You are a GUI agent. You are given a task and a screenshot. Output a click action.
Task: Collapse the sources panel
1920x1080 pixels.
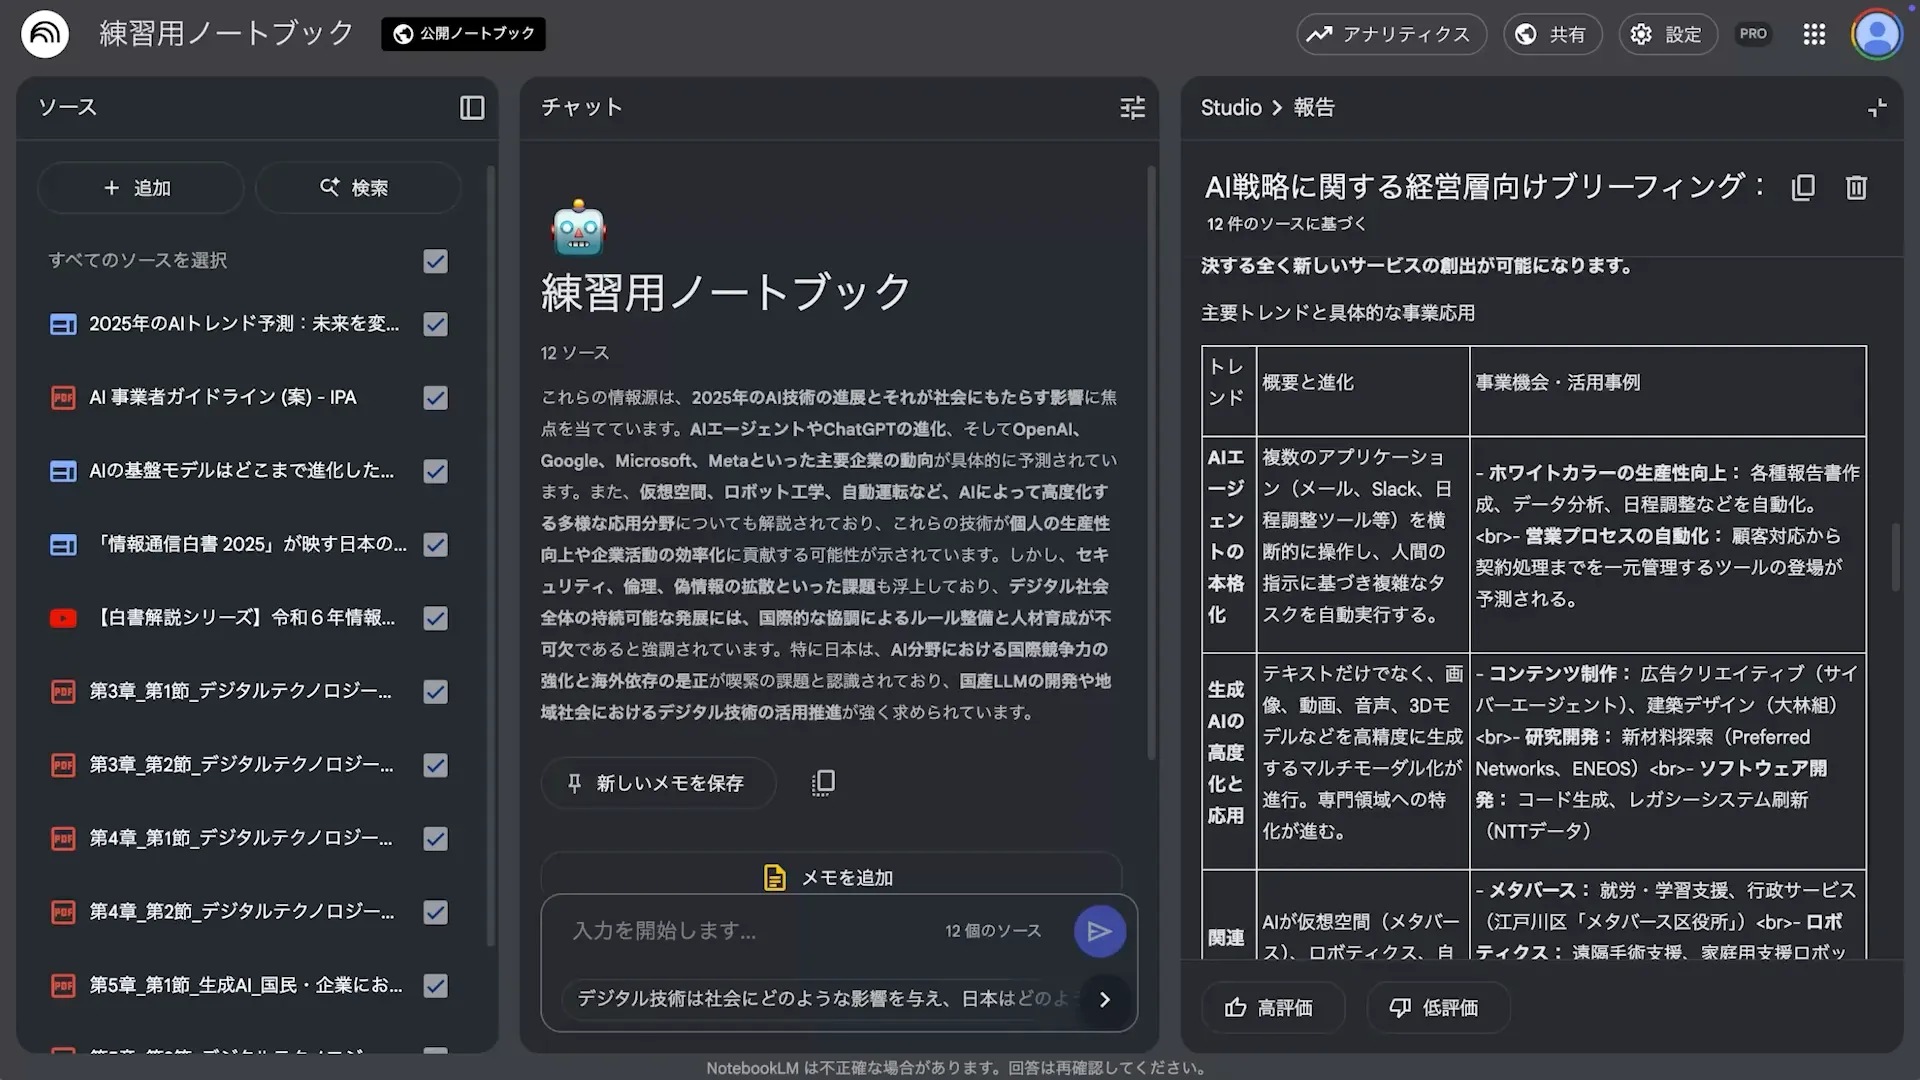click(x=471, y=108)
